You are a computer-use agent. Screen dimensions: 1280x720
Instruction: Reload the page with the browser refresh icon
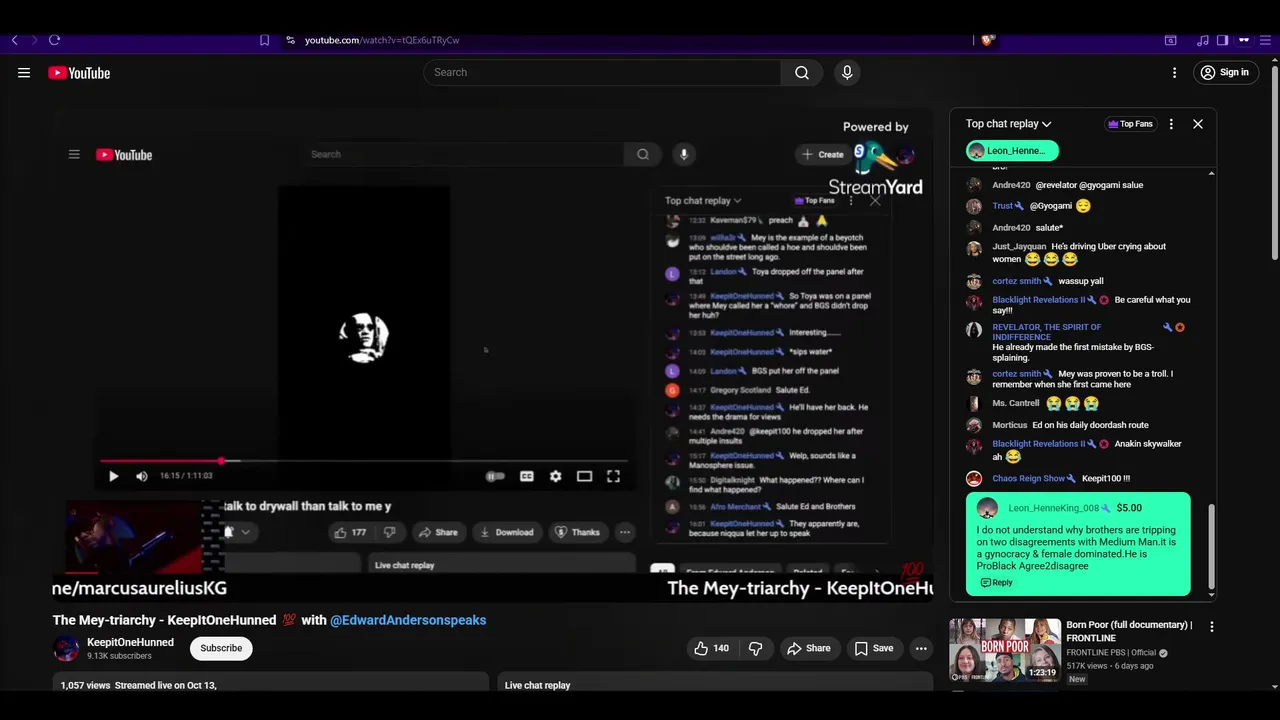point(54,40)
